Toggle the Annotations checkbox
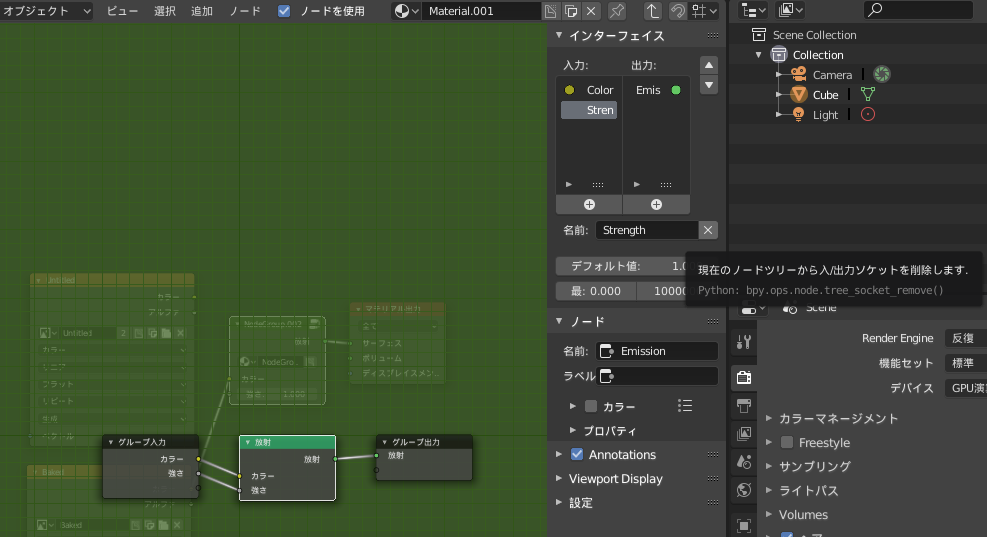Image resolution: width=987 pixels, height=537 pixels. pos(577,455)
